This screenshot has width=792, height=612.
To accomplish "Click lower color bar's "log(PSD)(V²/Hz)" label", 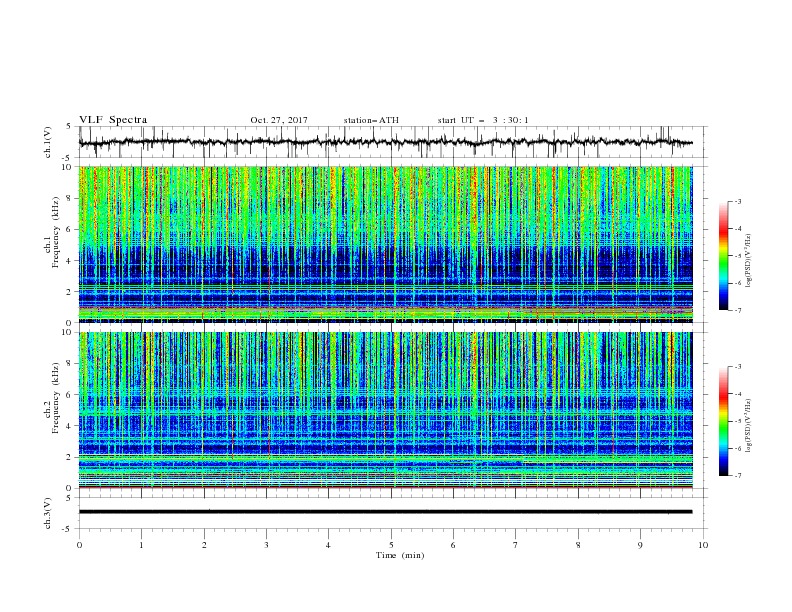I will [749, 426].
